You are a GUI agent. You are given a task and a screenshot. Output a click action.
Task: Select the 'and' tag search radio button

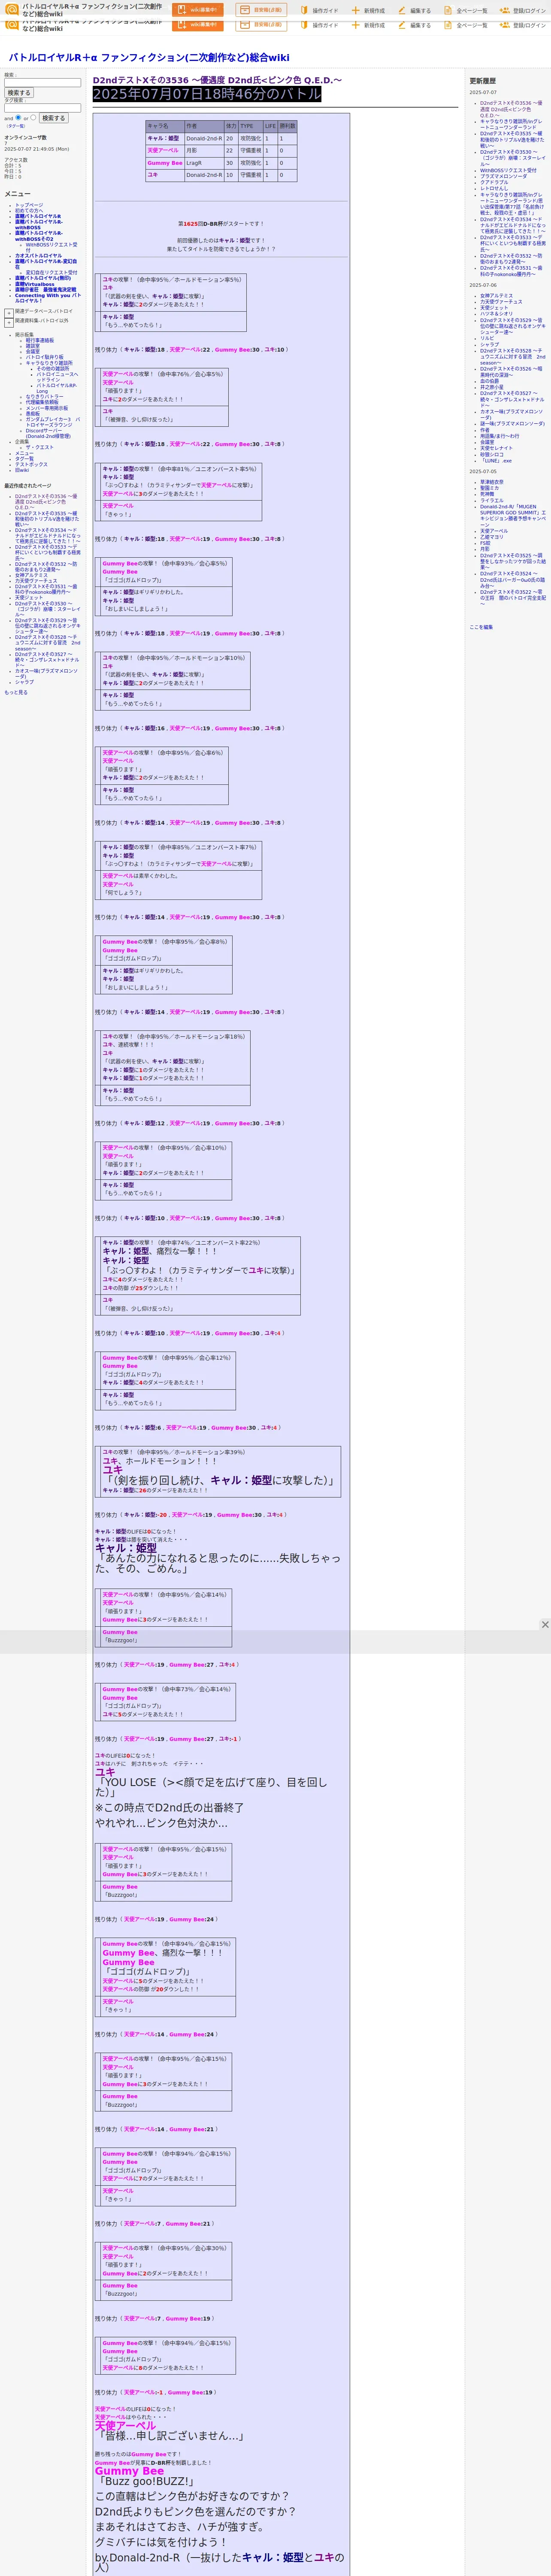(19, 117)
